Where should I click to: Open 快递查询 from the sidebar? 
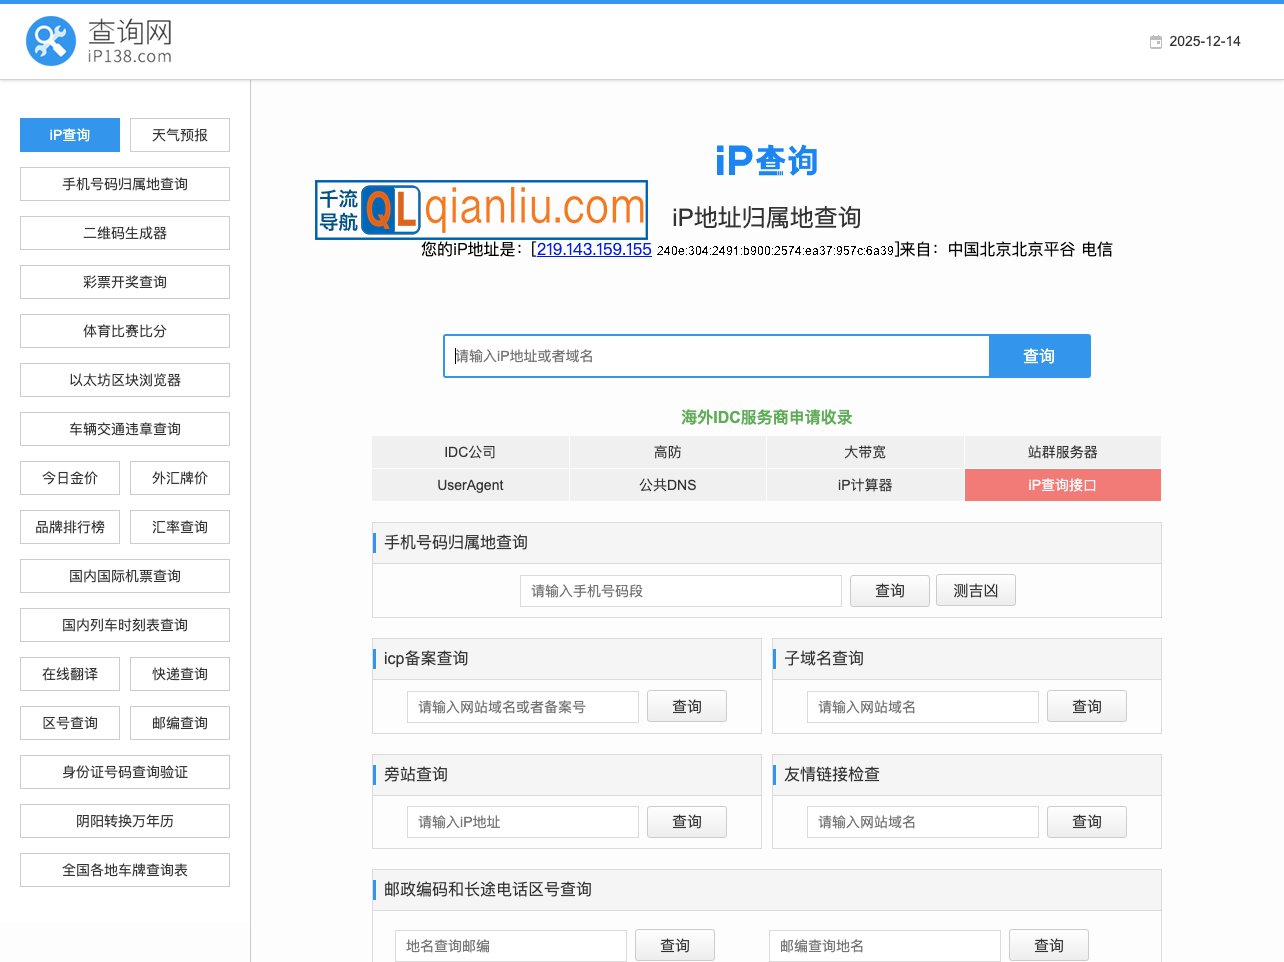[180, 673]
